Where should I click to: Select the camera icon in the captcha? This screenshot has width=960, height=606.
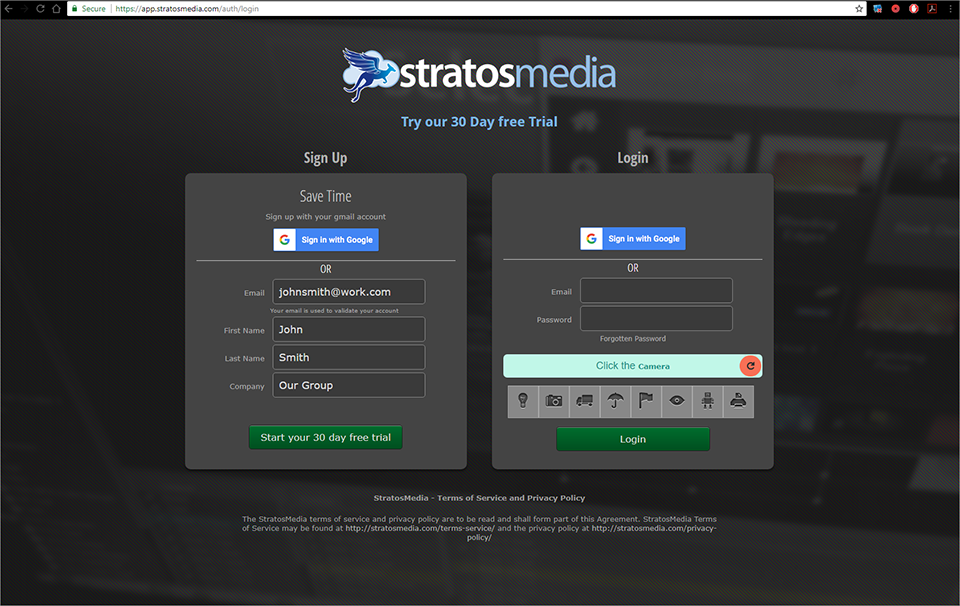(x=553, y=401)
